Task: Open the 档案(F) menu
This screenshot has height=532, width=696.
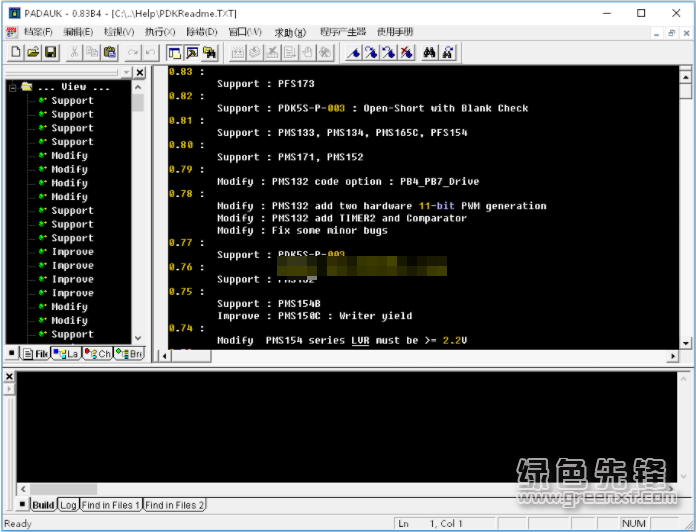Action: [x=38, y=32]
